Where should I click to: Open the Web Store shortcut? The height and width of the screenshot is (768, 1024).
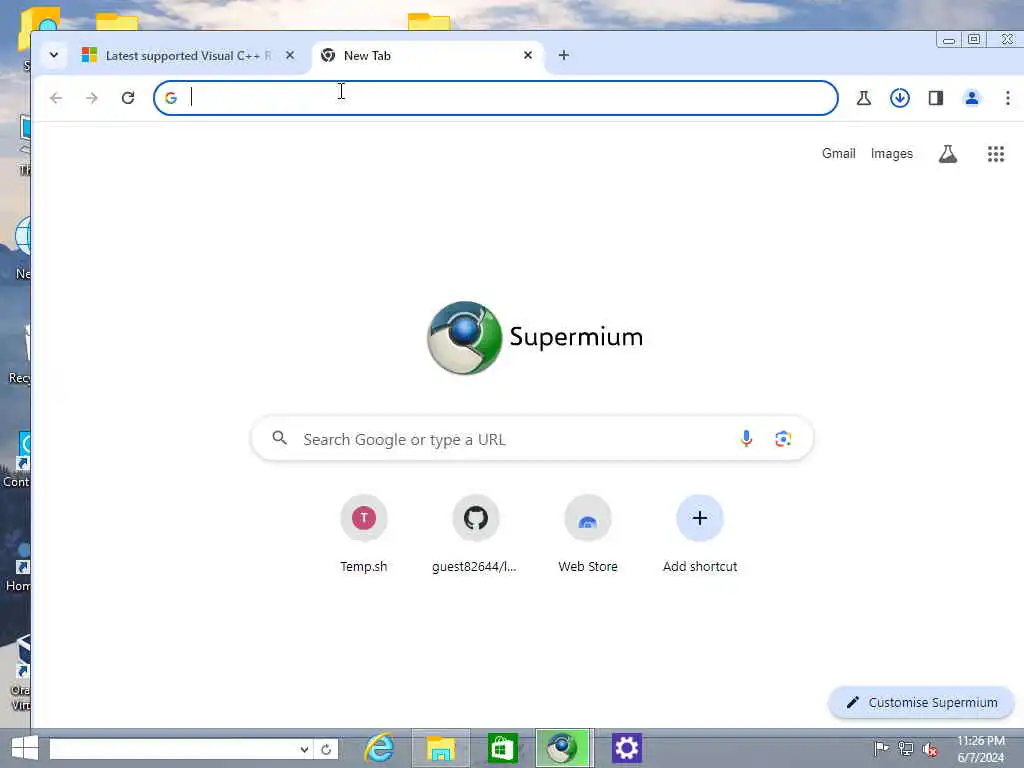pos(588,534)
